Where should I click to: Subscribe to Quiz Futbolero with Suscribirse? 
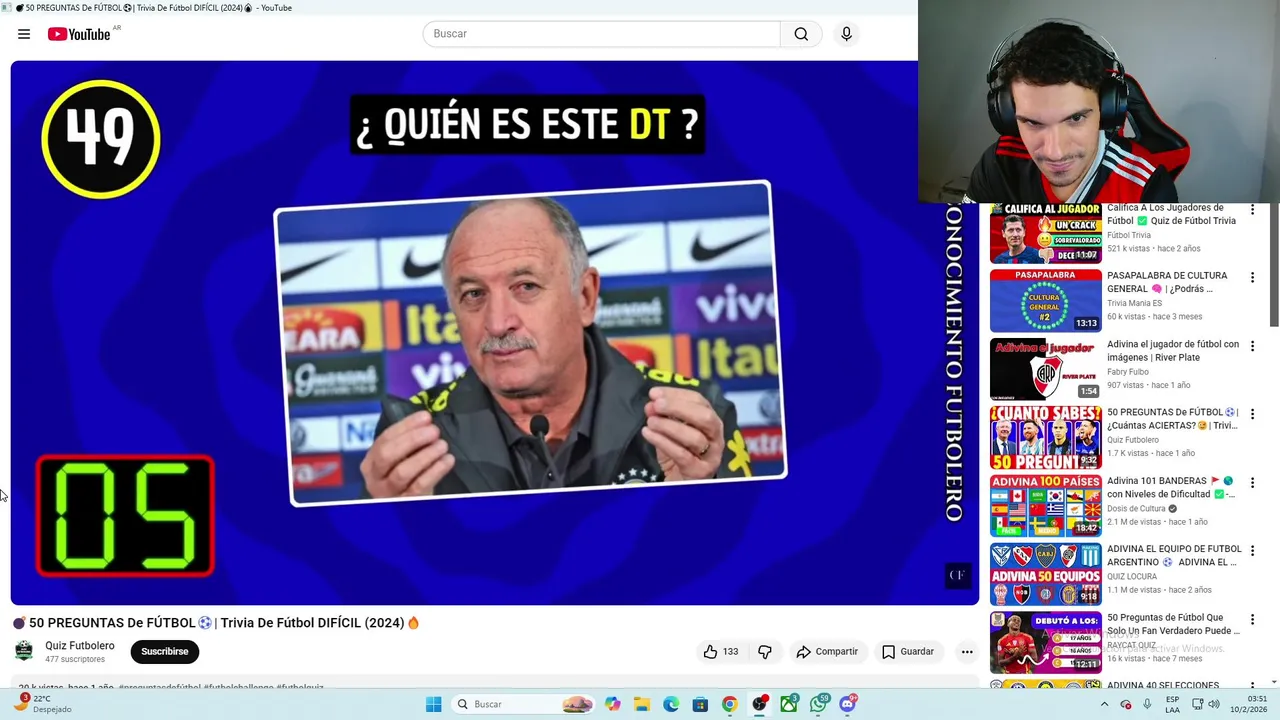[164, 652]
